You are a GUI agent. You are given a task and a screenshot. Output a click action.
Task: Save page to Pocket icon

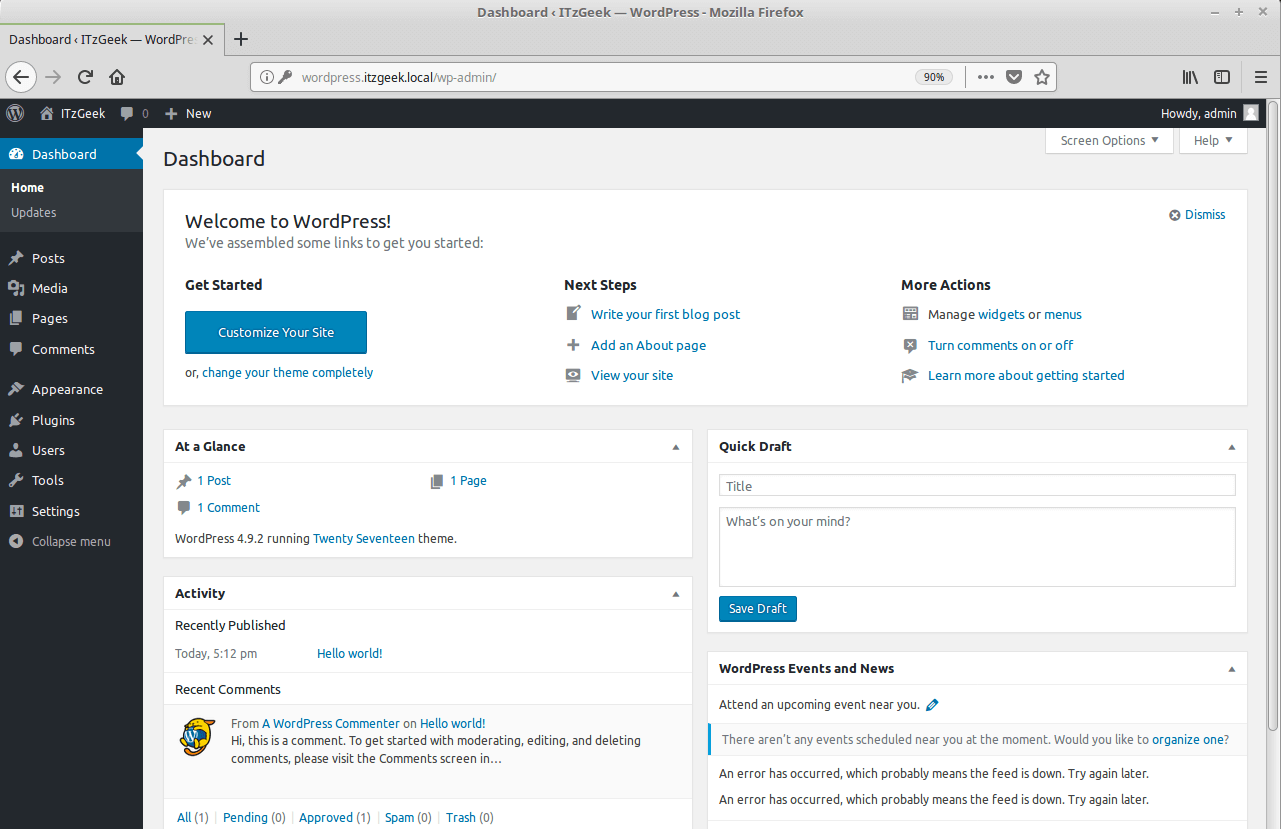1014,77
